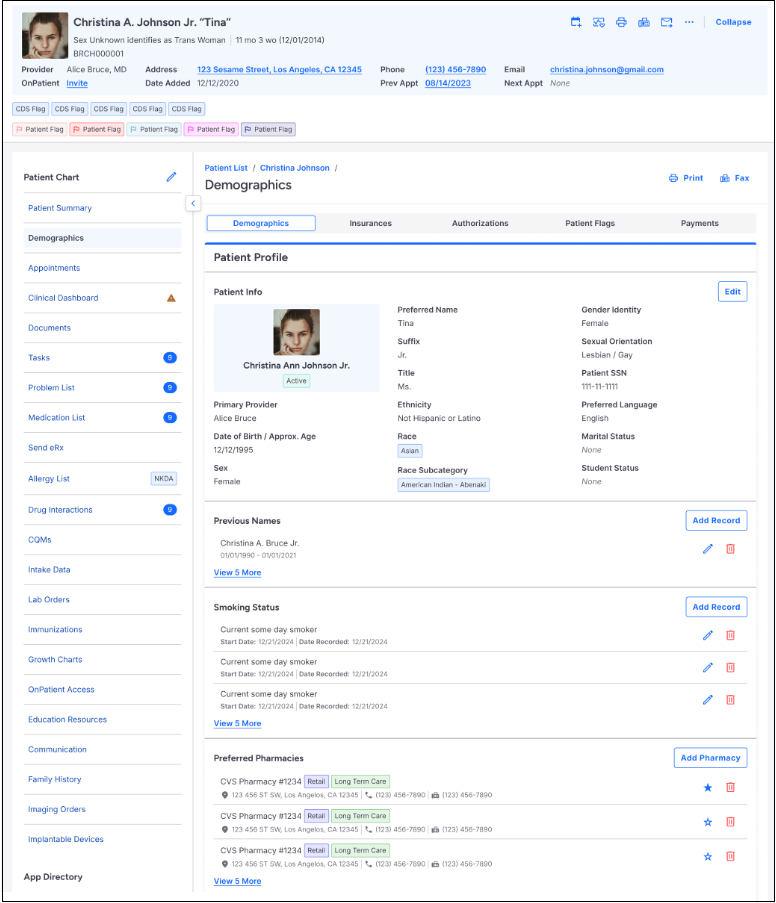Click the OnPatient Invite link
This screenshot has height=903, width=776.
(77, 83)
